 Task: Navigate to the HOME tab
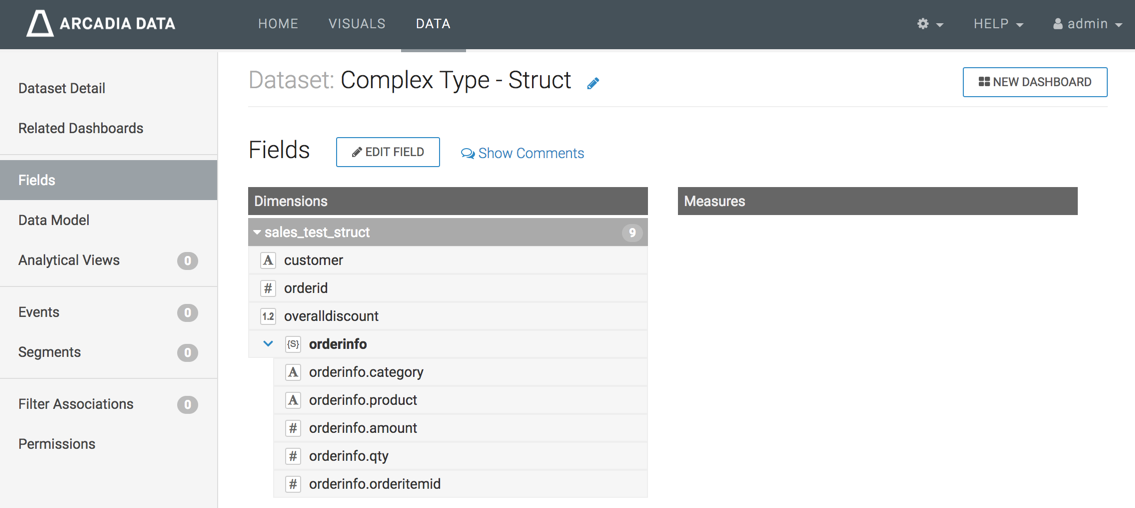click(x=278, y=24)
